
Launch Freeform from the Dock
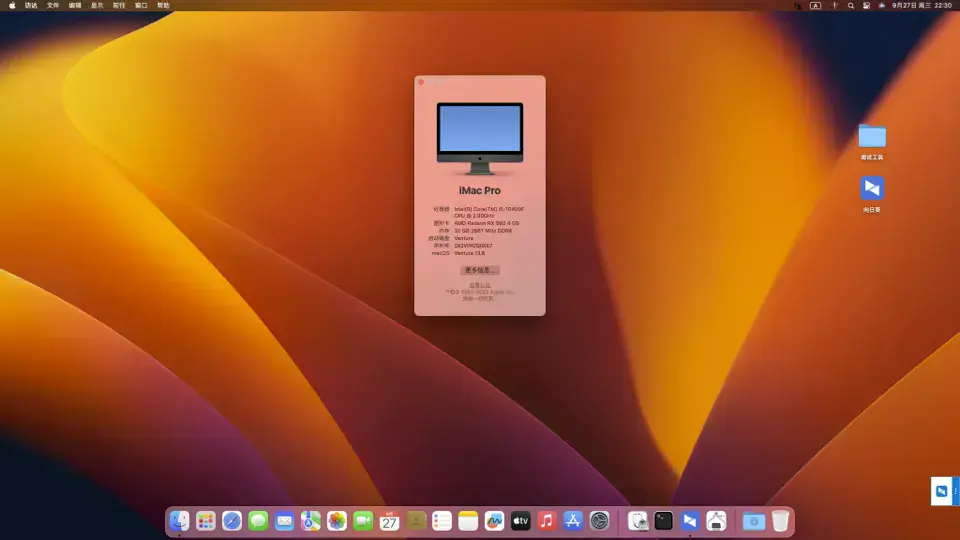(x=494, y=521)
